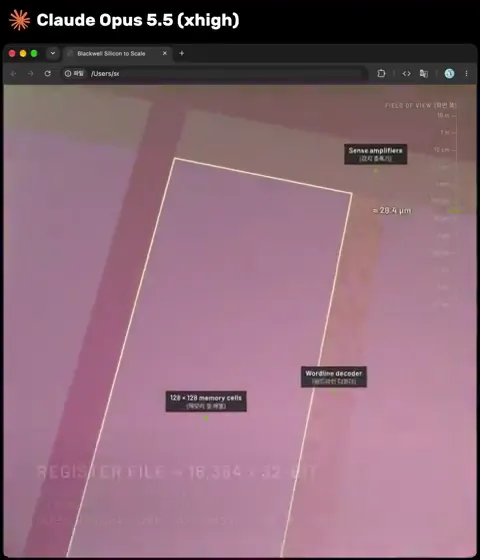Click the orange Claude starburst logo
Screen dimensions: 480x560
coord(20,20)
